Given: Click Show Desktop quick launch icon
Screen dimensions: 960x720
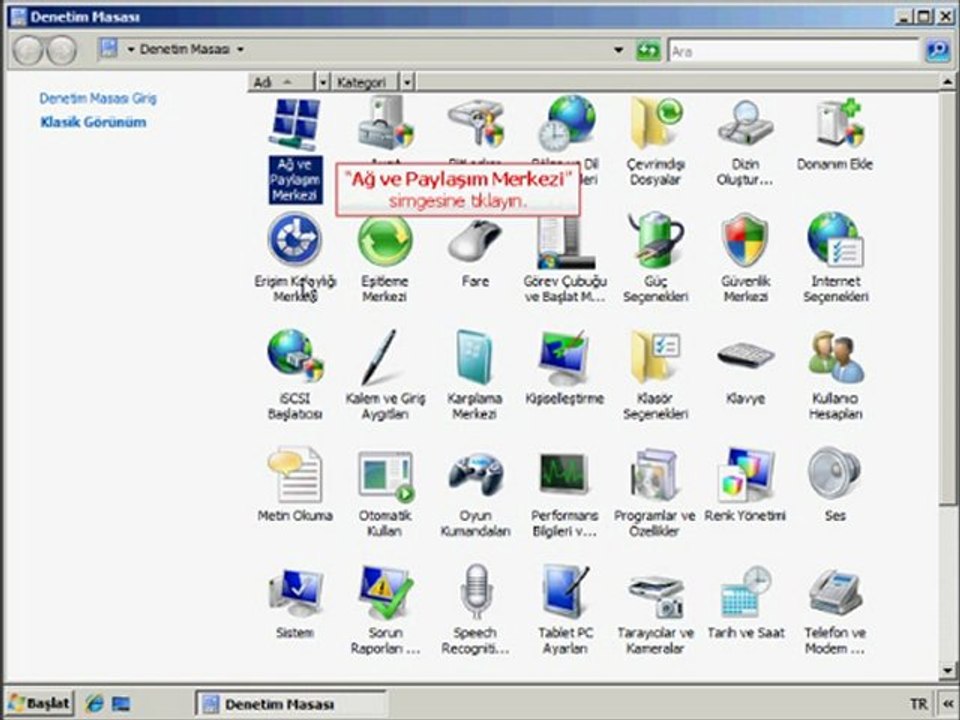Looking at the screenshot, I should pyautogui.click(x=121, y=704).
